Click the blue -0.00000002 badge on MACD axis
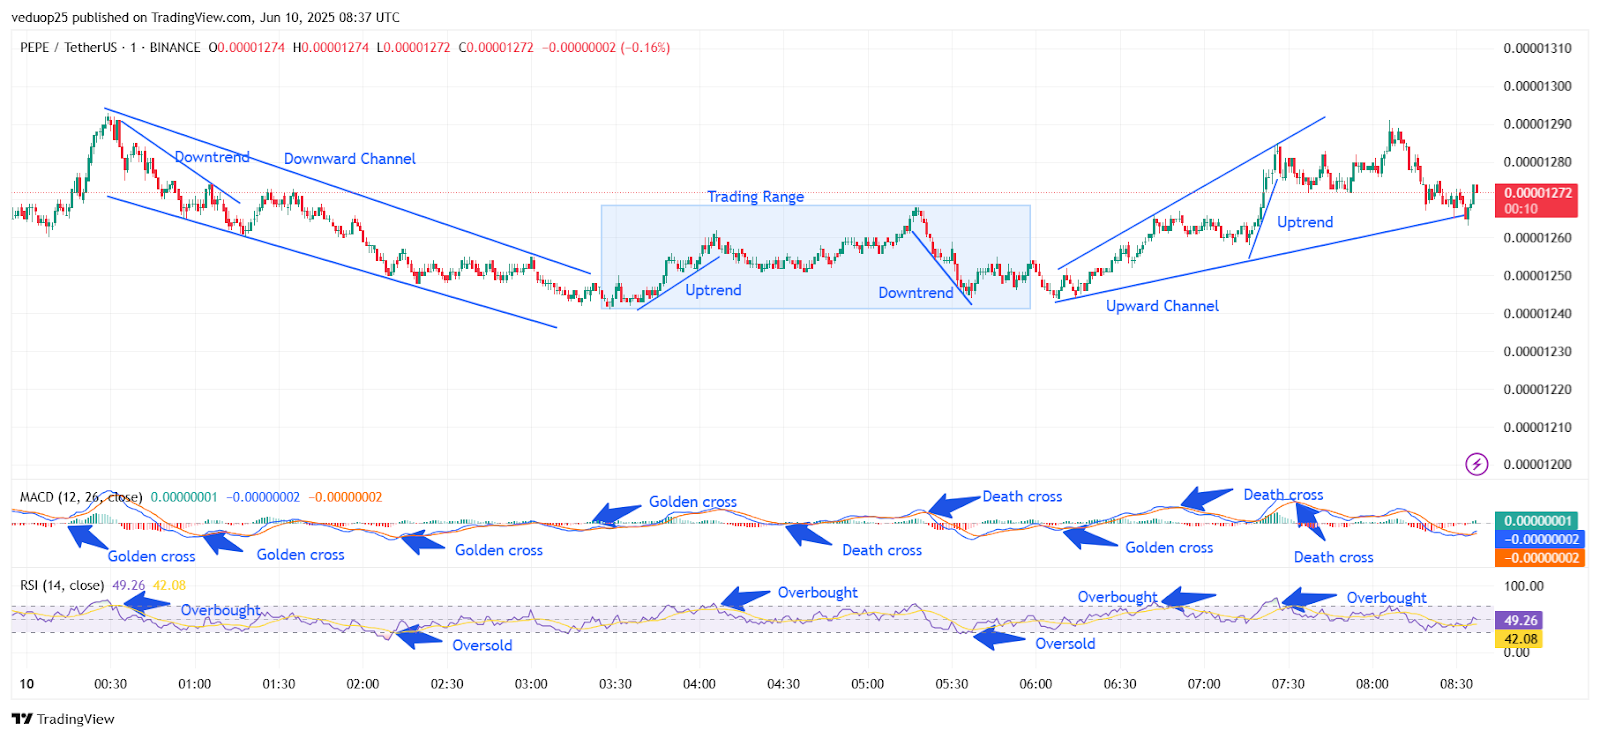The height and width of the screenshot is (738, 1600). (x=1540, y=539)
